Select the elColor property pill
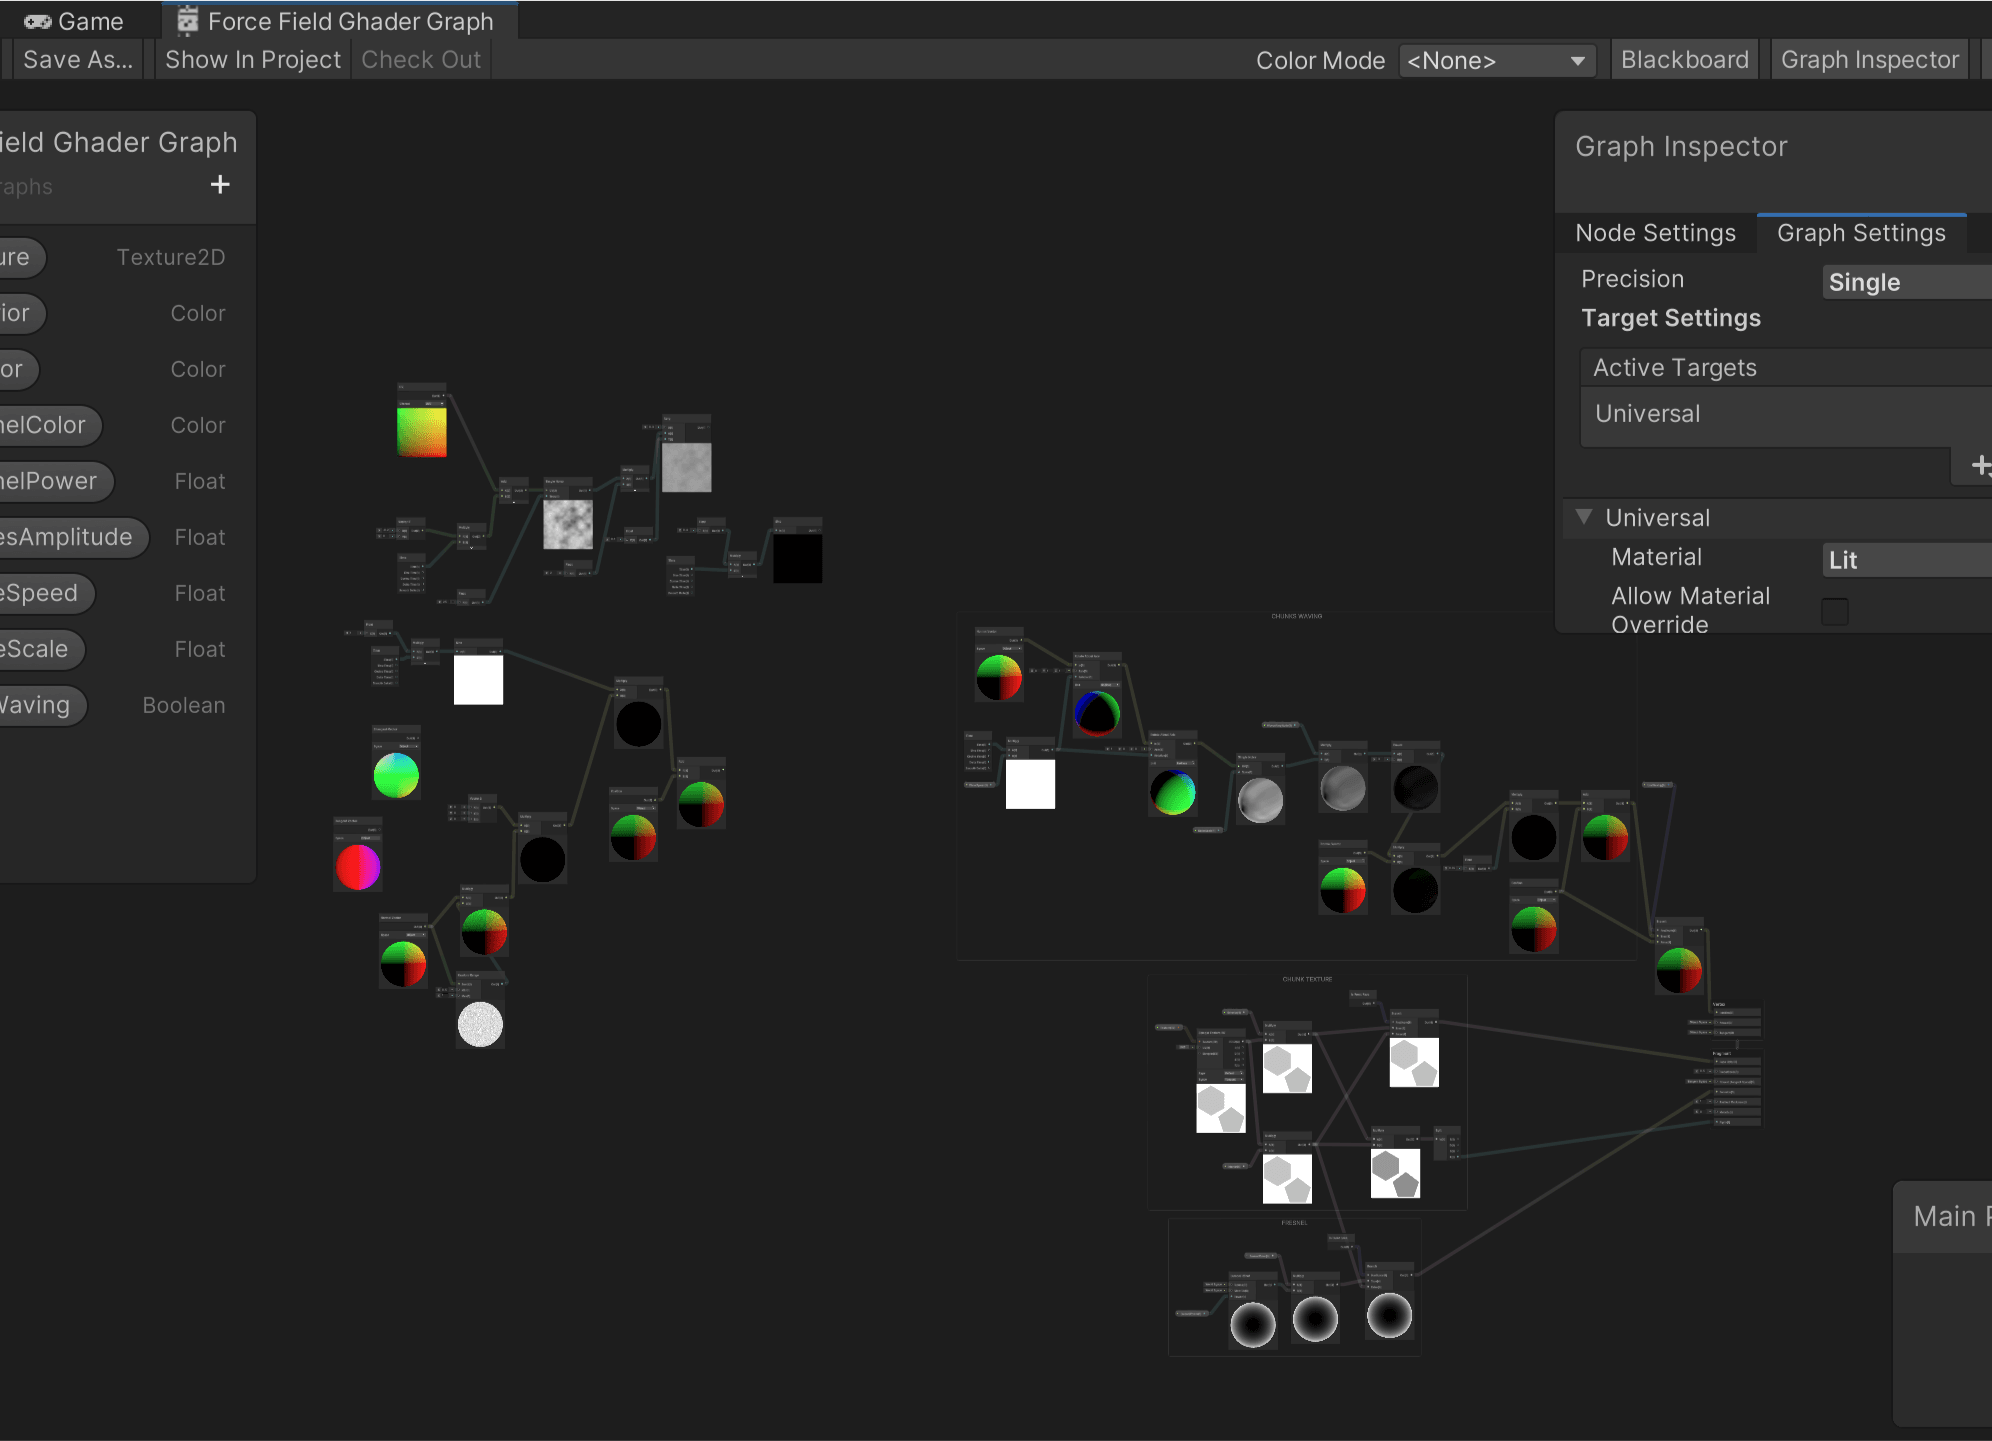The image size is (1992, 1441). (x=49, y=425)
